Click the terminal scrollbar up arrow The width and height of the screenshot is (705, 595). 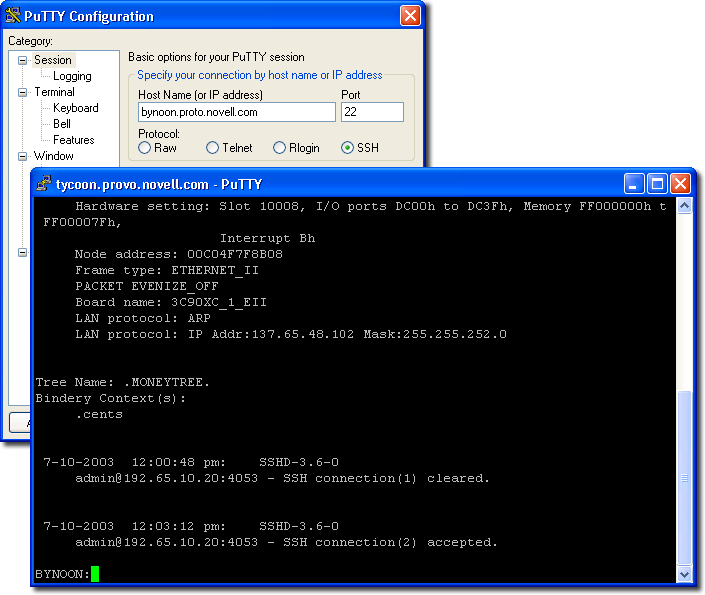pos(684,206)
